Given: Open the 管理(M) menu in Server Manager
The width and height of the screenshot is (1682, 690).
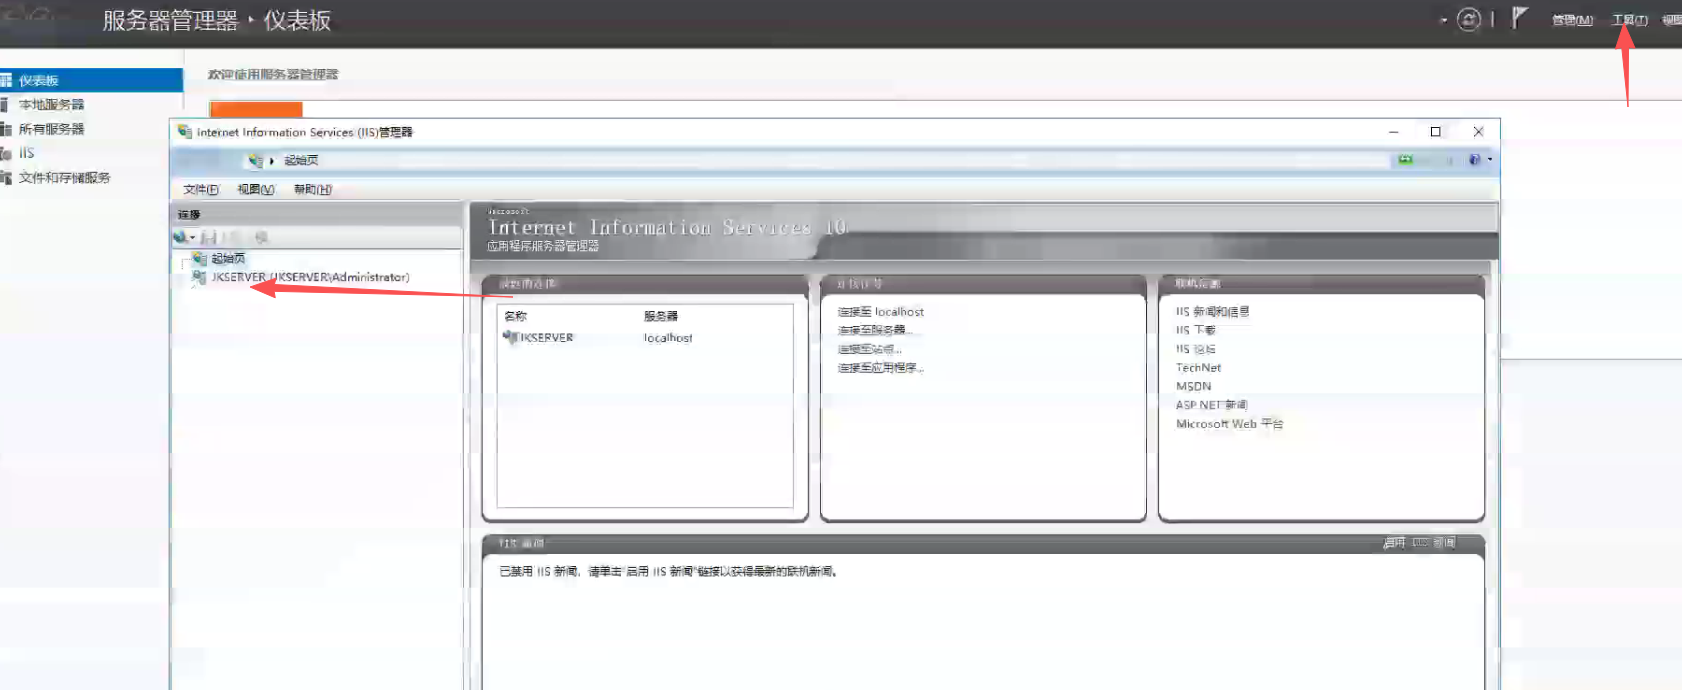Looking at the screenshot, I should pos(1572,20).
